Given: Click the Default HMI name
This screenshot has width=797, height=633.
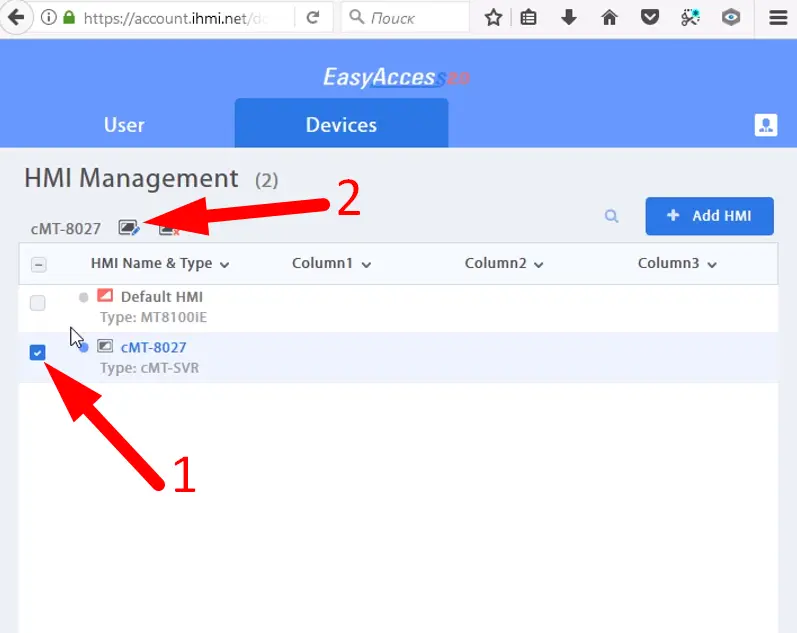Looking at the screenshot, I should 162,297.
